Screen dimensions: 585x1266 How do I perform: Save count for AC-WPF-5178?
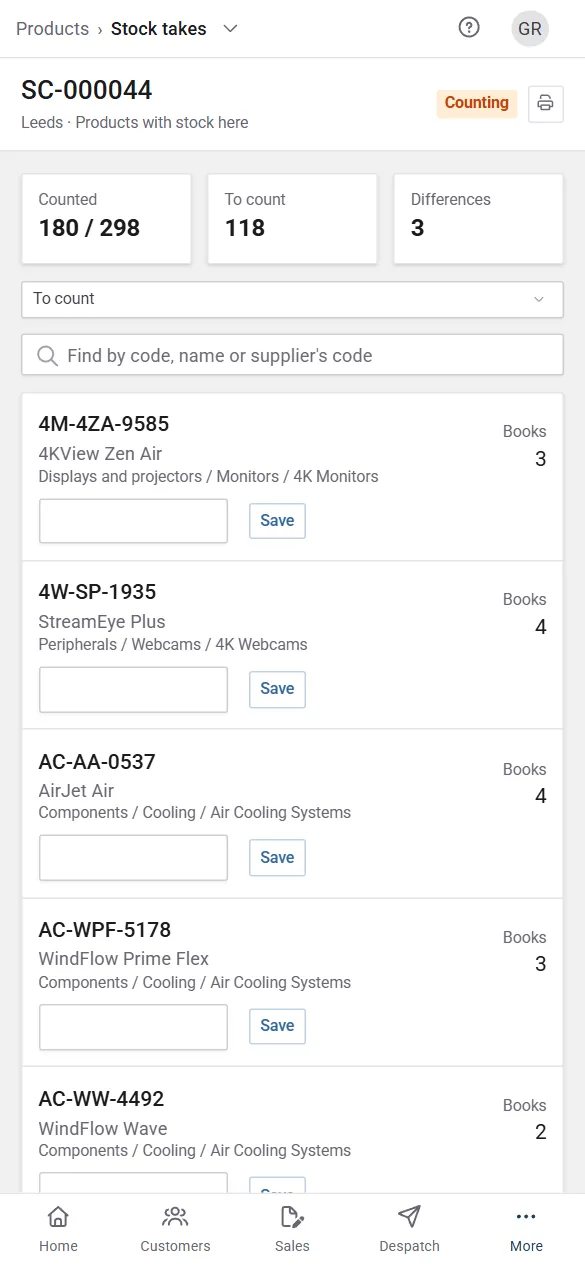coord(277,1026)
